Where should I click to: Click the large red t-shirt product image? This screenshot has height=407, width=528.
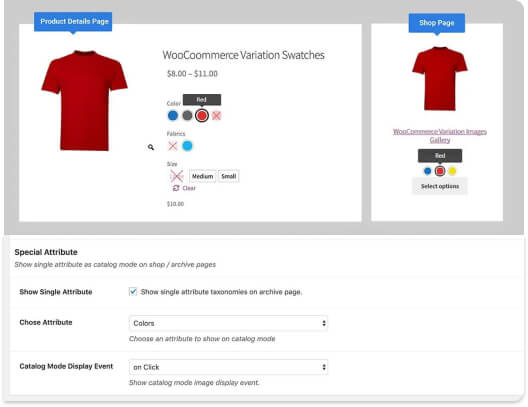coord(84,100)
